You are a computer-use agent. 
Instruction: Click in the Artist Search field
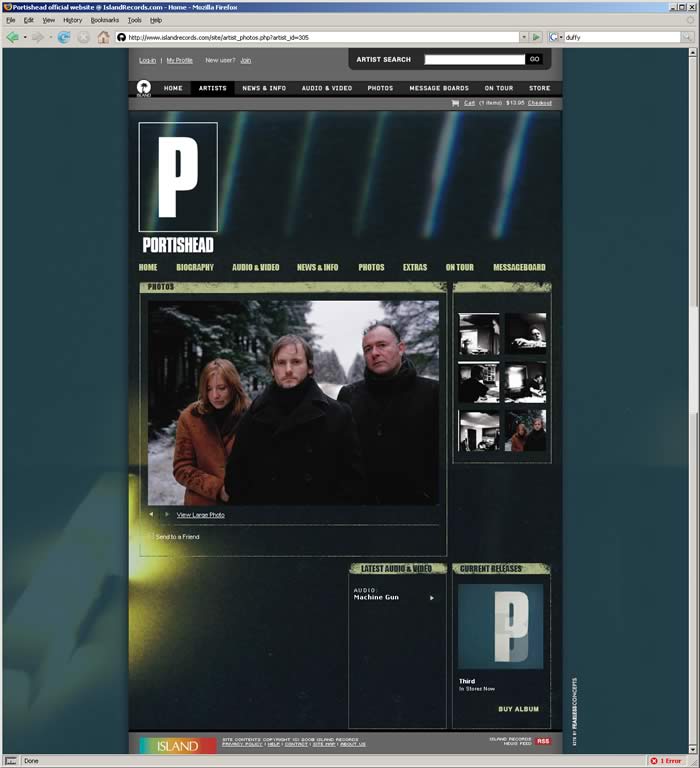point(475,59)
